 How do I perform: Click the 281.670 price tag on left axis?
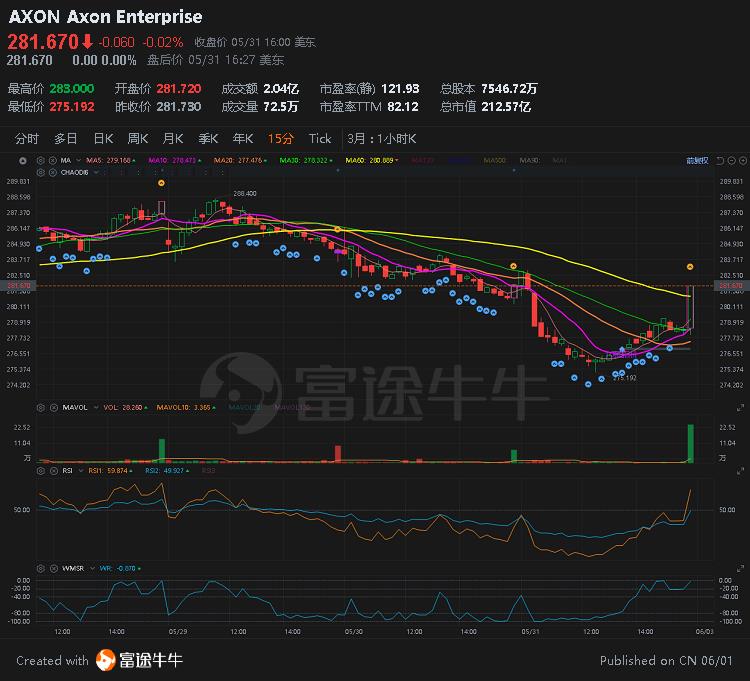coord(18,286)
